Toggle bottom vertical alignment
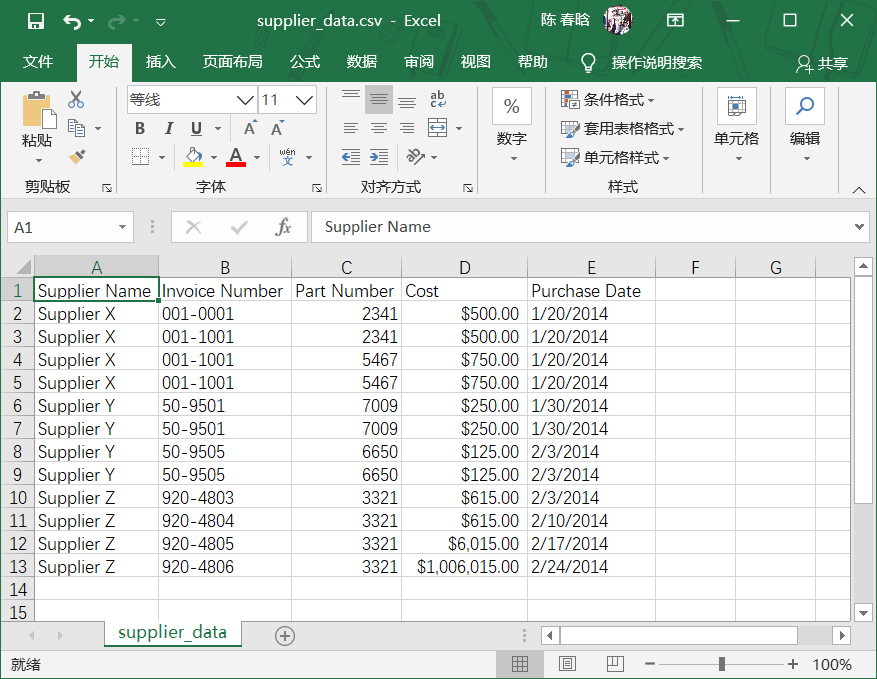Screen dimensions: 877x679 point(407,100)
